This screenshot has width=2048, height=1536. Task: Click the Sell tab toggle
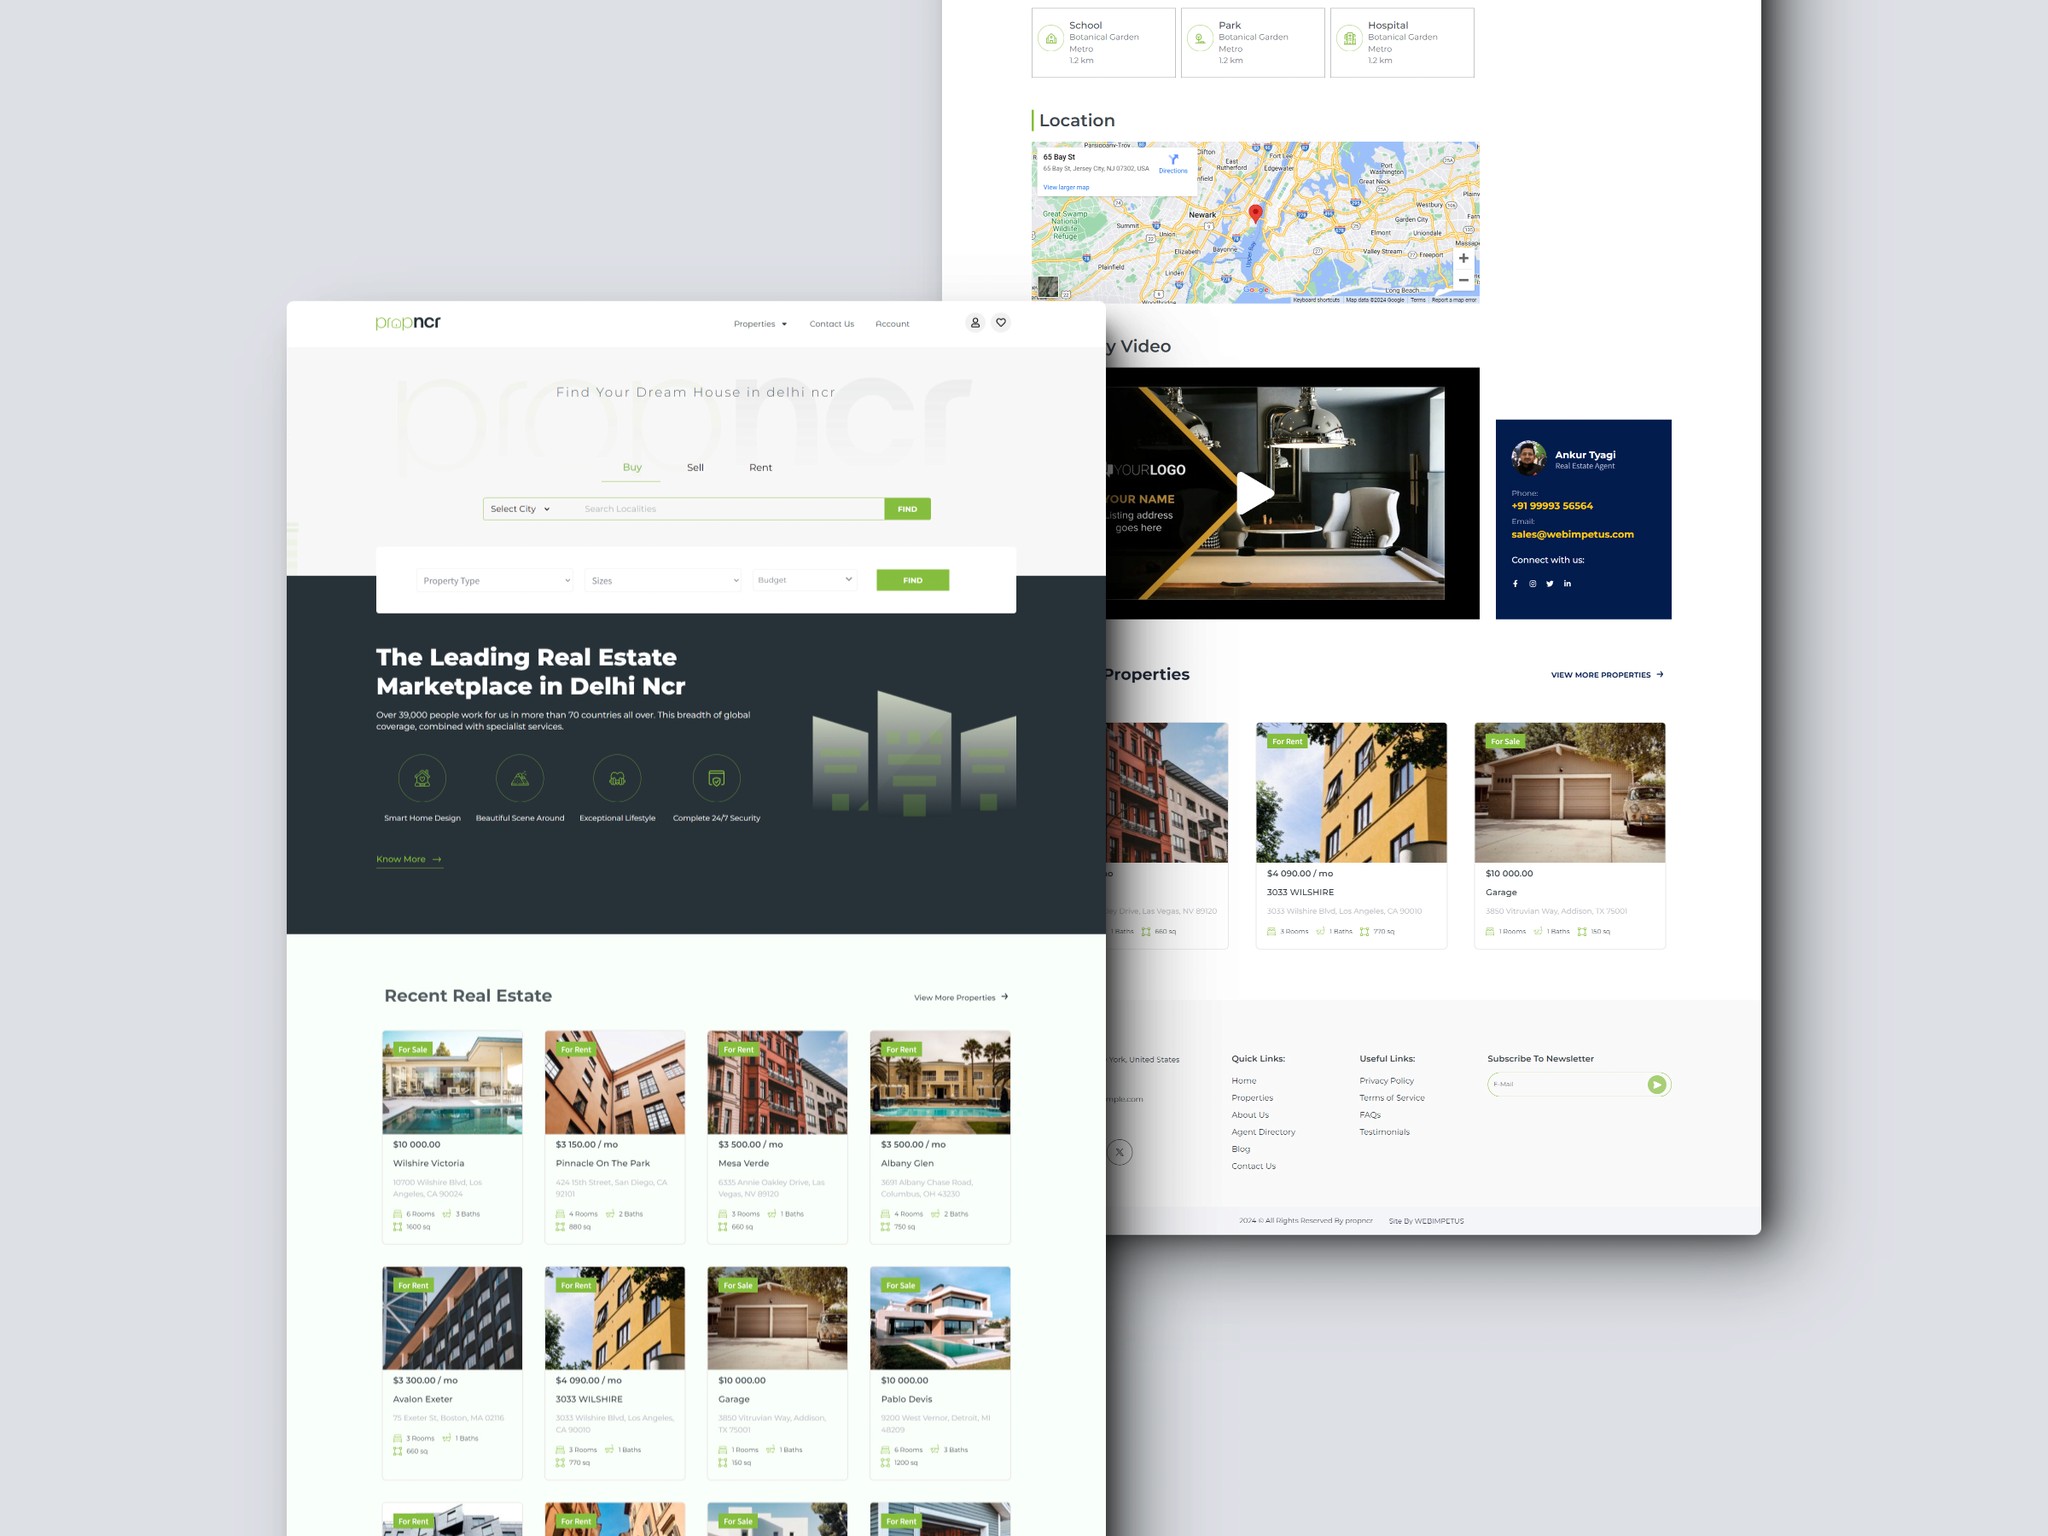pos(695,468)
